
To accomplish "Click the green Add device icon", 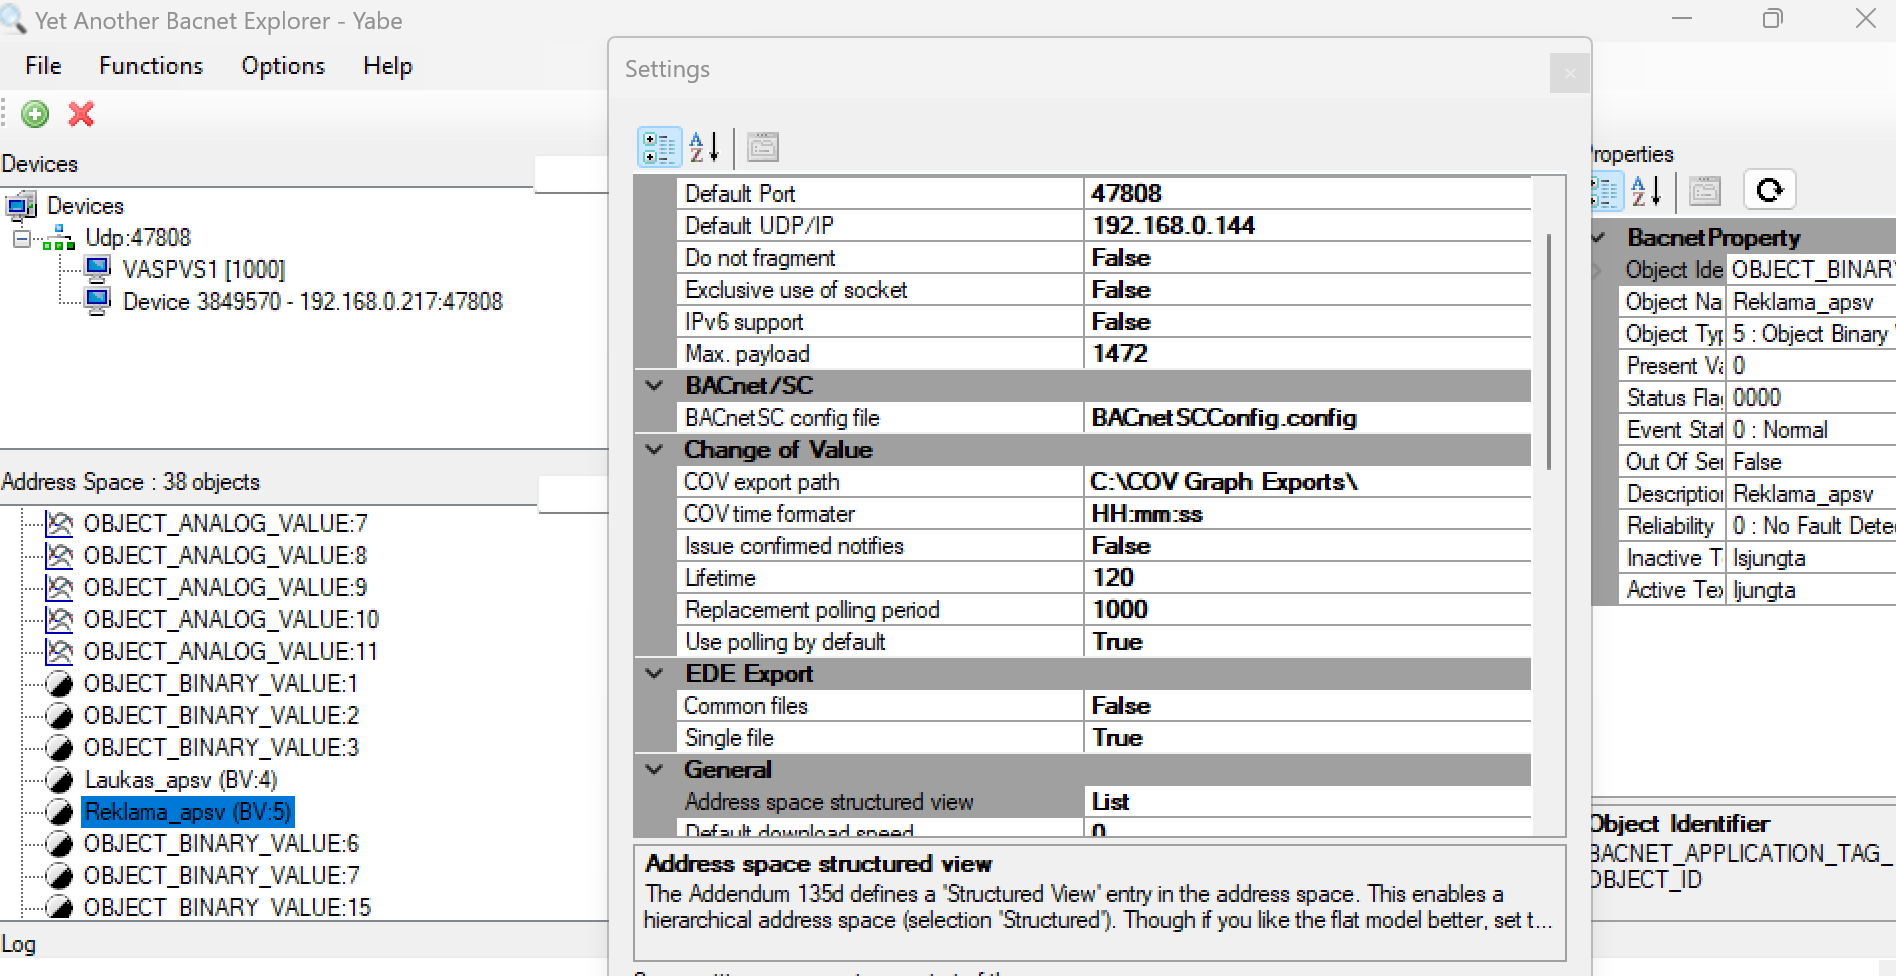I will click(x=35, y=114).
